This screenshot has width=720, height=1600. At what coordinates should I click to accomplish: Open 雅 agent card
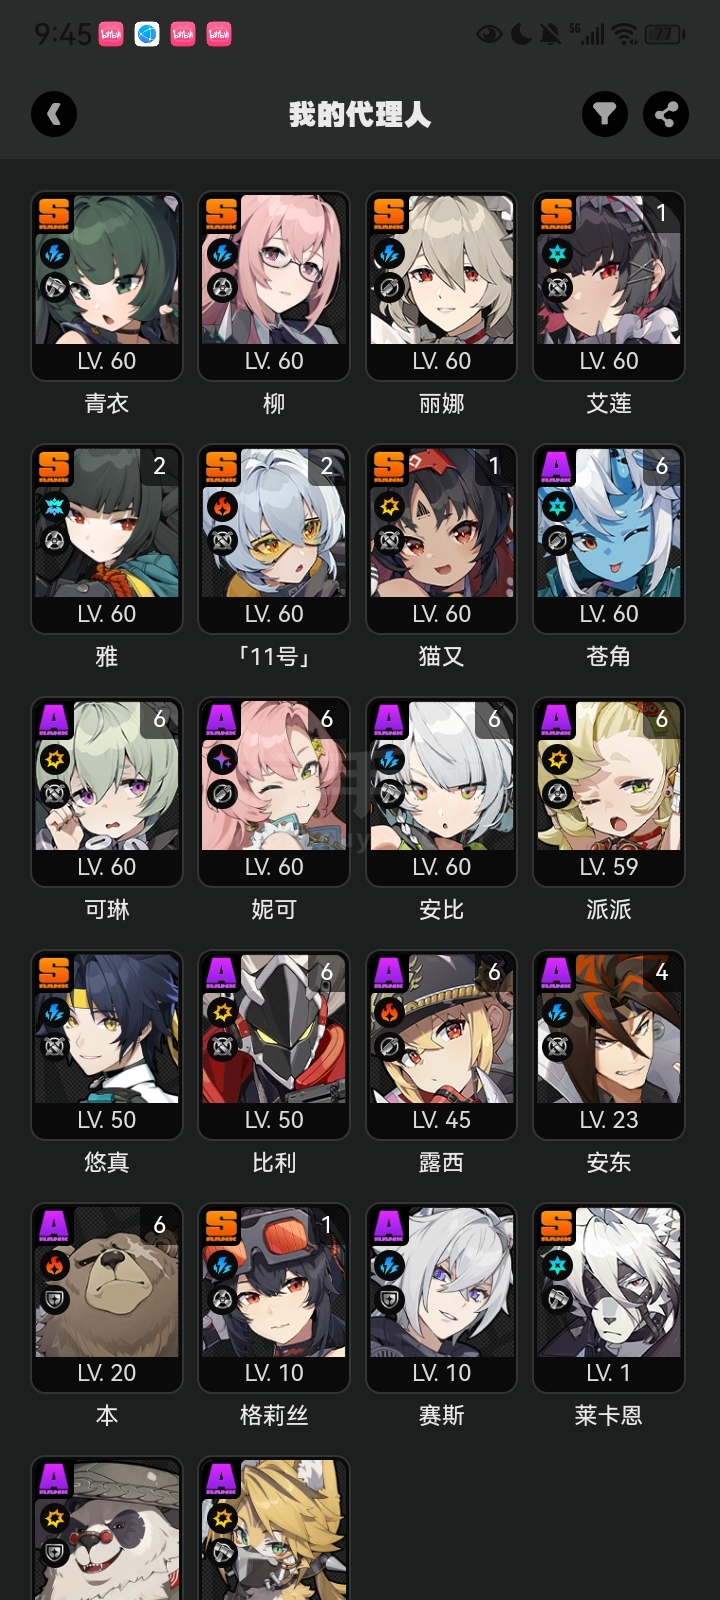coord(107,539)
